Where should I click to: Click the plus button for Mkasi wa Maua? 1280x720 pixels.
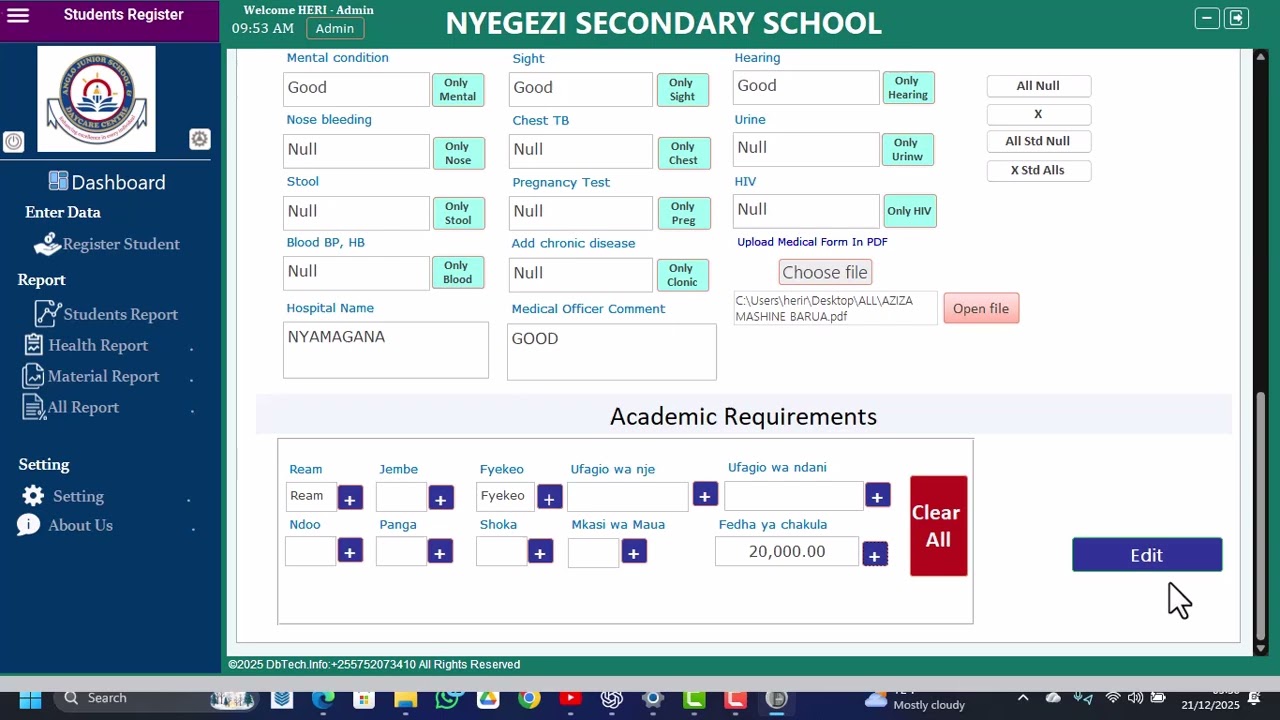click(634, 552)
